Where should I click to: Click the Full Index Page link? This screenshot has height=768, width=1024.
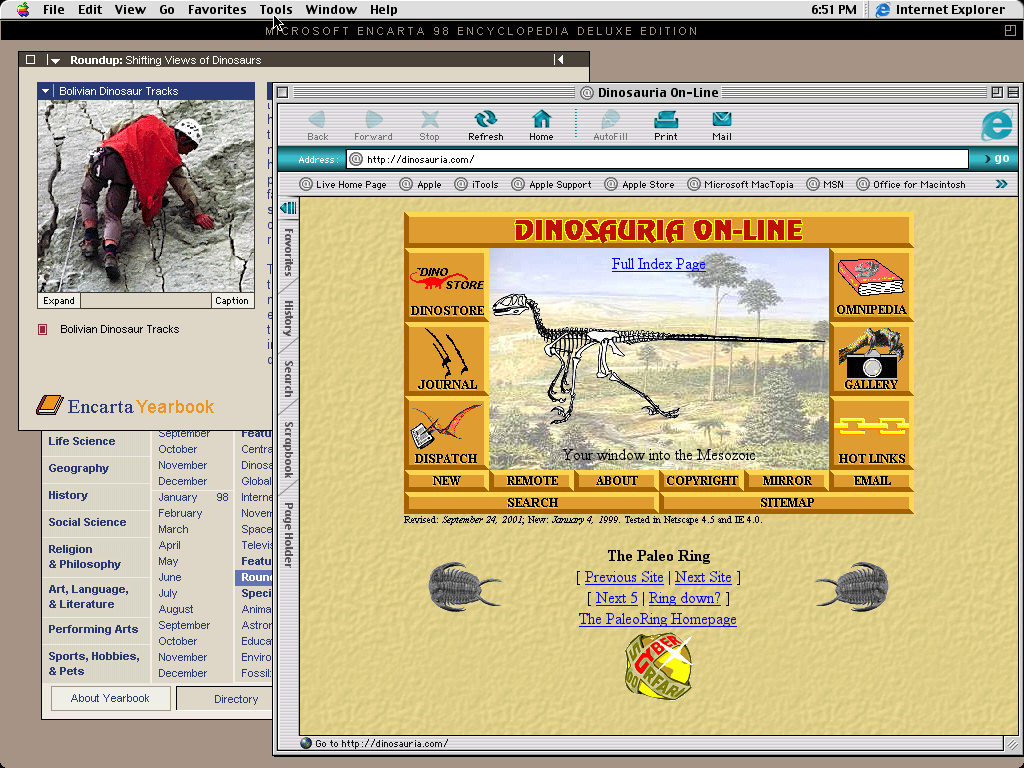coord(658,264)
